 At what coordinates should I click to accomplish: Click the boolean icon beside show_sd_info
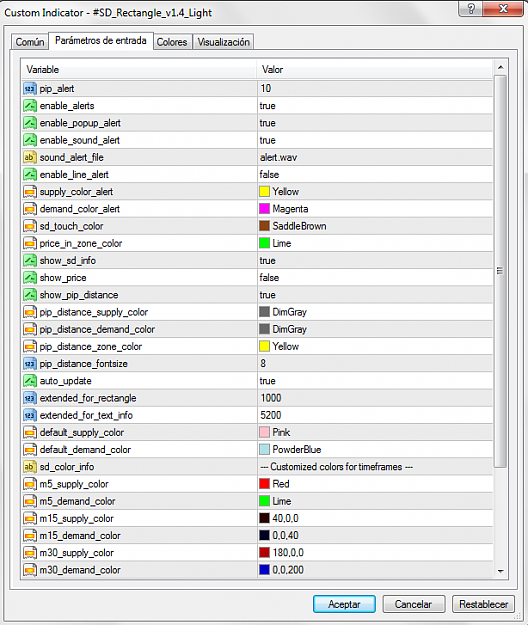30,260
